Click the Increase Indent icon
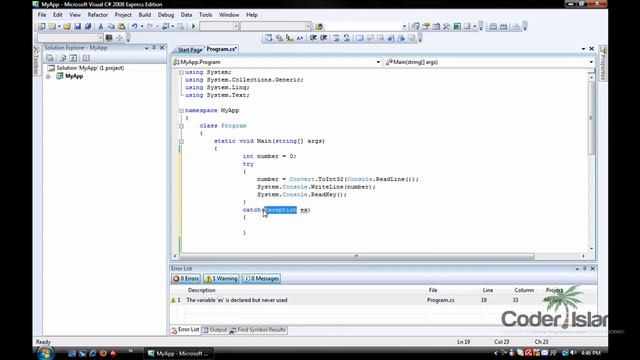The height and width of the screenshot is (360, 640). [x=324, y=38]
